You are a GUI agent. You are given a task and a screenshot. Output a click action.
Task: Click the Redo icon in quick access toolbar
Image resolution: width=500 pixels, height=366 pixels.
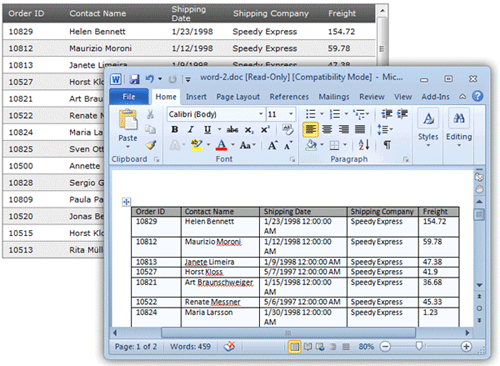tap(172, 79)
